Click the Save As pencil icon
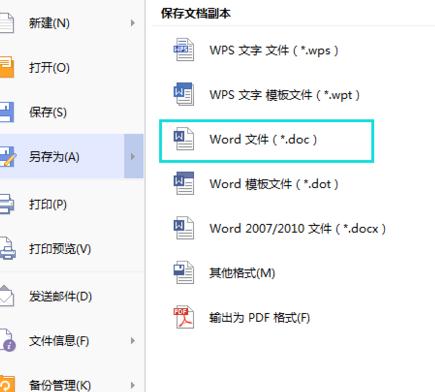Image resolution: width=435 pixels, height=392 pixels. [x=7, y=156]
